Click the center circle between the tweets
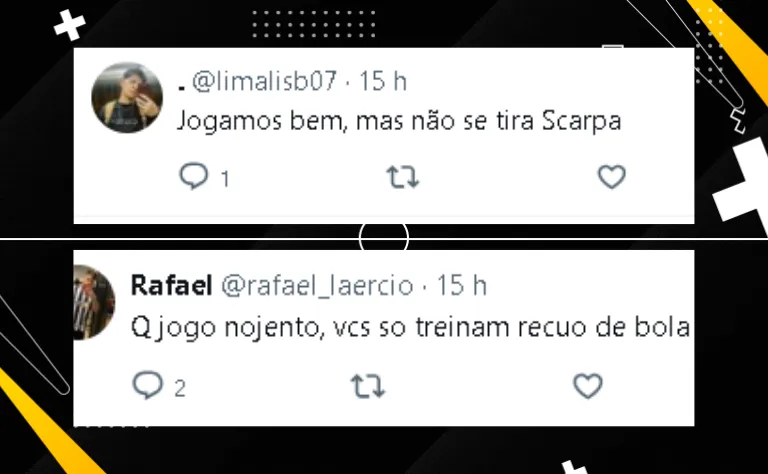This screenshot has height=474, width=768. [x=384, y=237]
